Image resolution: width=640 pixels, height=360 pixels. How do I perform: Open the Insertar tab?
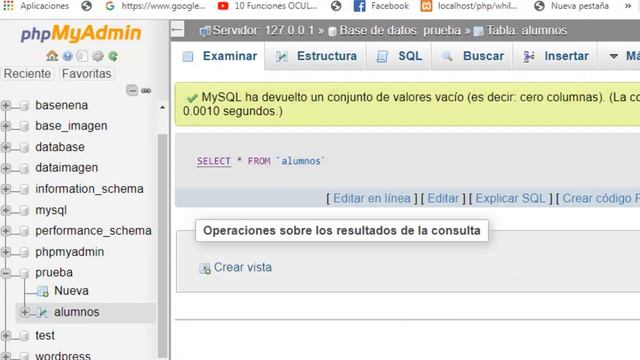(x=556, y=56)
